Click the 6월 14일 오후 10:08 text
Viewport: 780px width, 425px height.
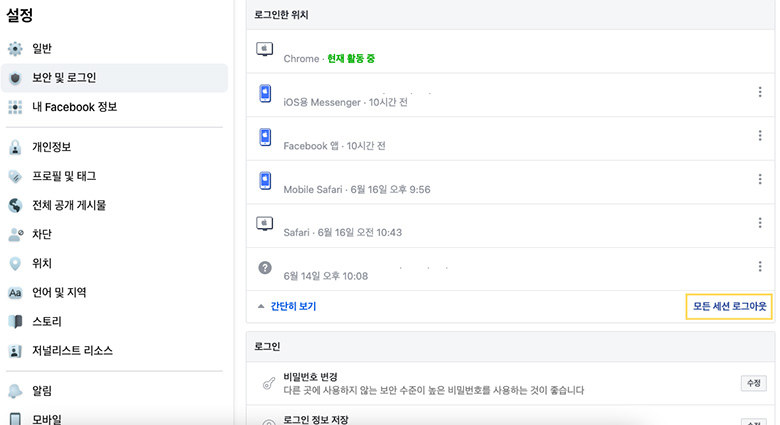pyautogui.click(x=326, y=276)
